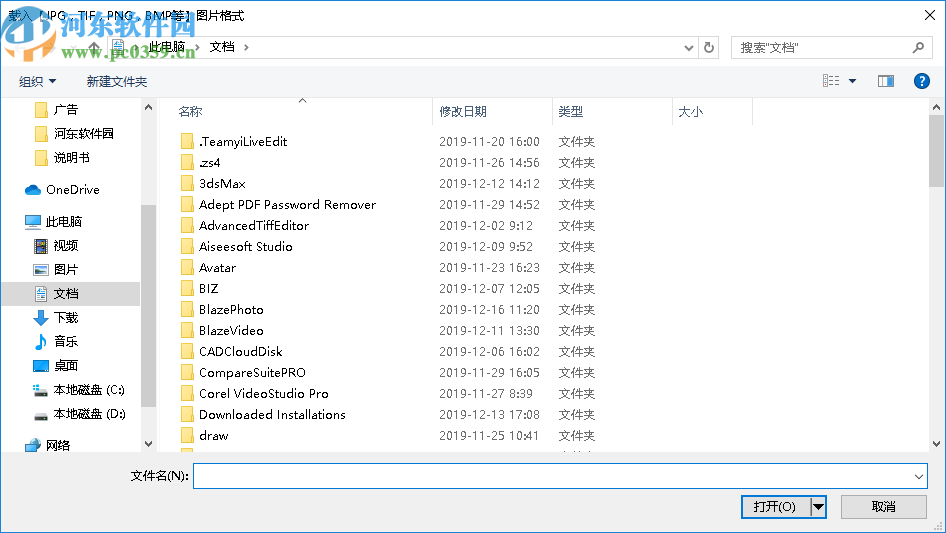Click navigation pane scroll up arrow
The image size is (946, 533).
point(148,107)
